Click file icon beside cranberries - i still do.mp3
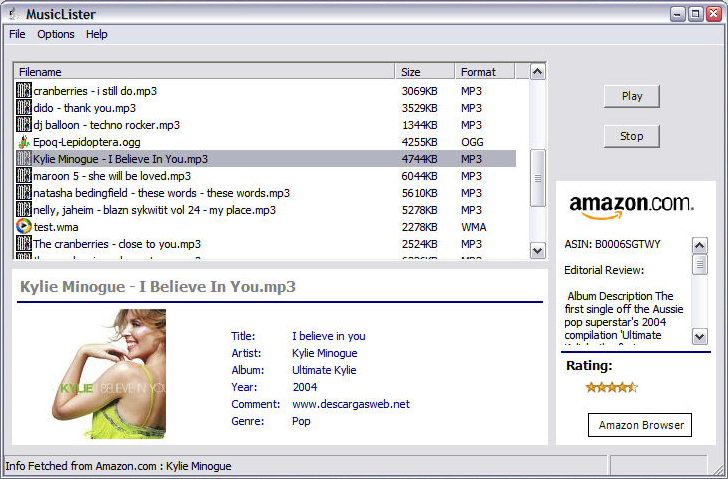 (24, 91)
